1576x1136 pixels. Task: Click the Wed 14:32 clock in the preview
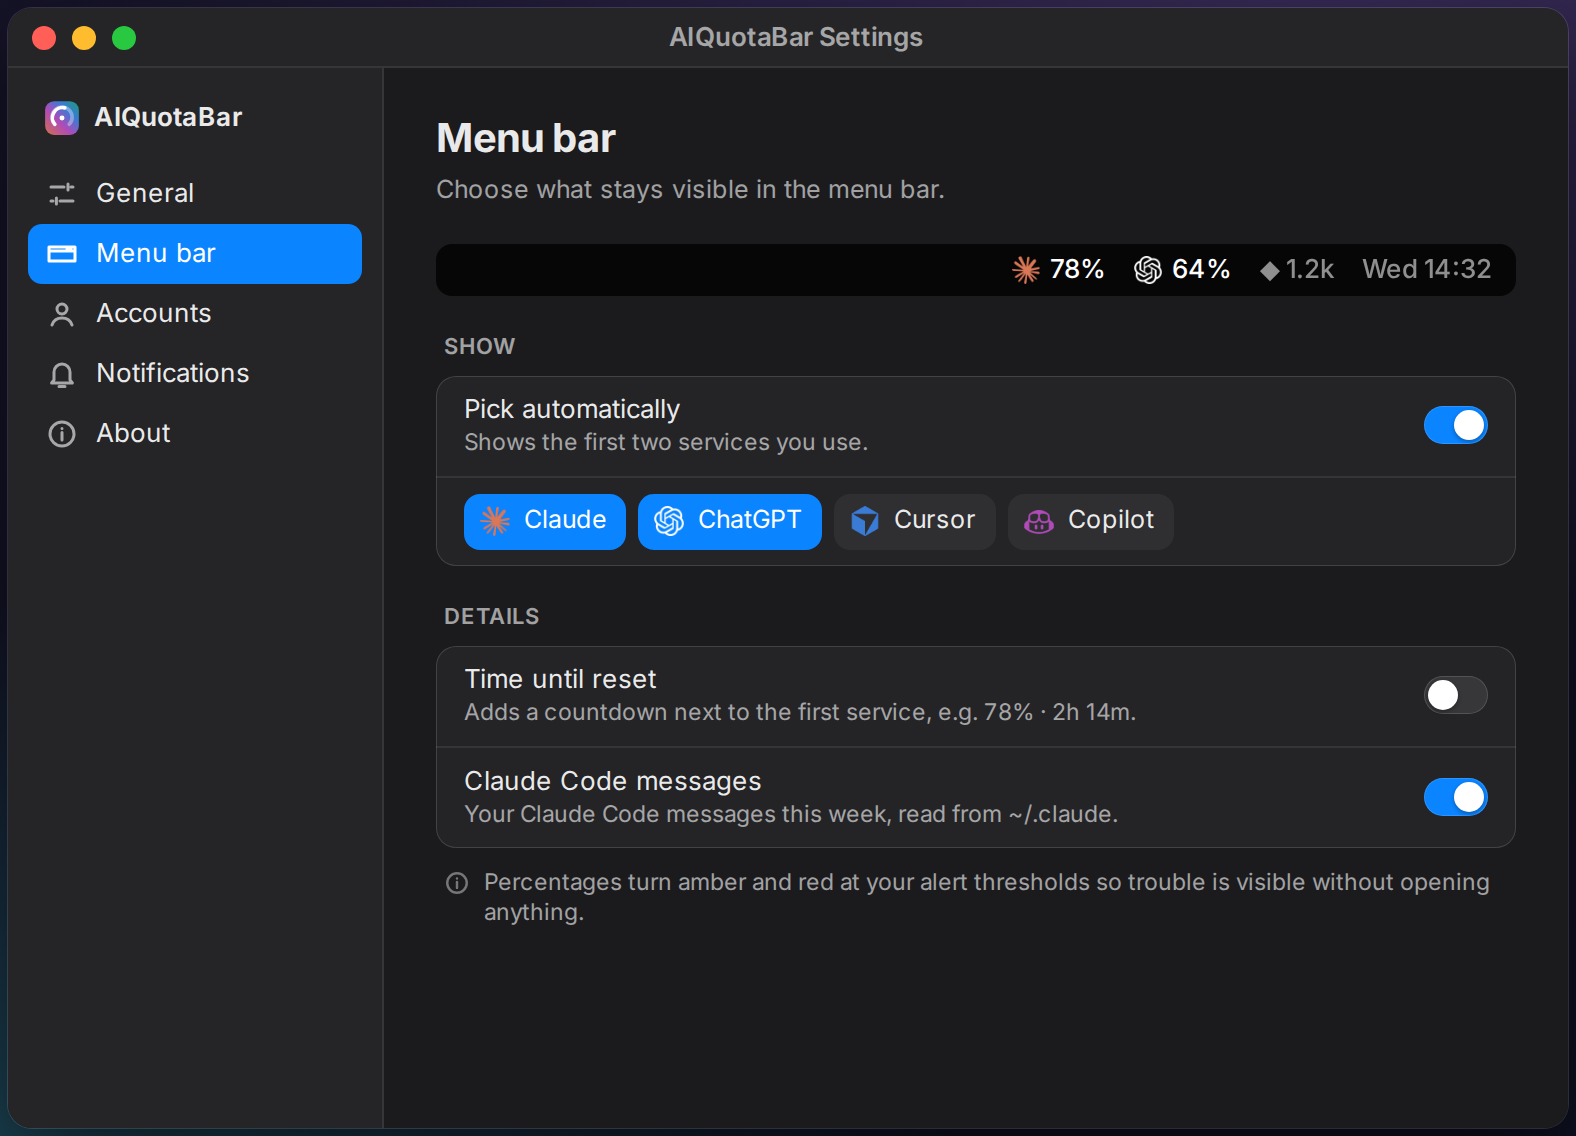(1427, 270)
